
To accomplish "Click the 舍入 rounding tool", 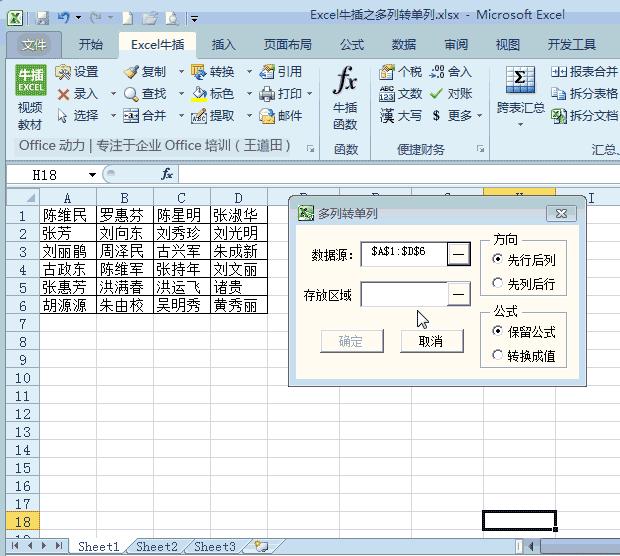I will tap(450, 72).
